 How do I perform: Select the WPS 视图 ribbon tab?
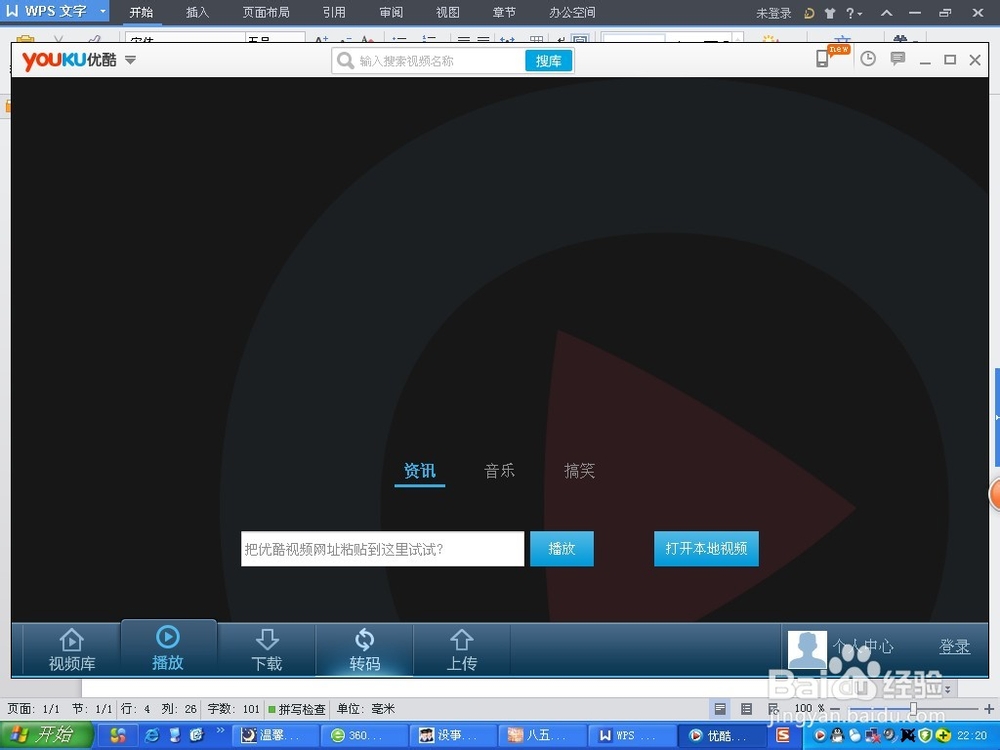point(448,12)
